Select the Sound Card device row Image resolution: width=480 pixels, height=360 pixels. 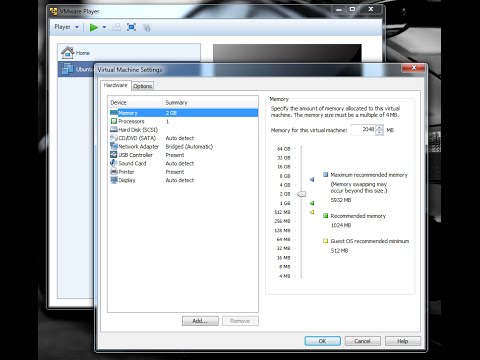click(x=183, y=163)
